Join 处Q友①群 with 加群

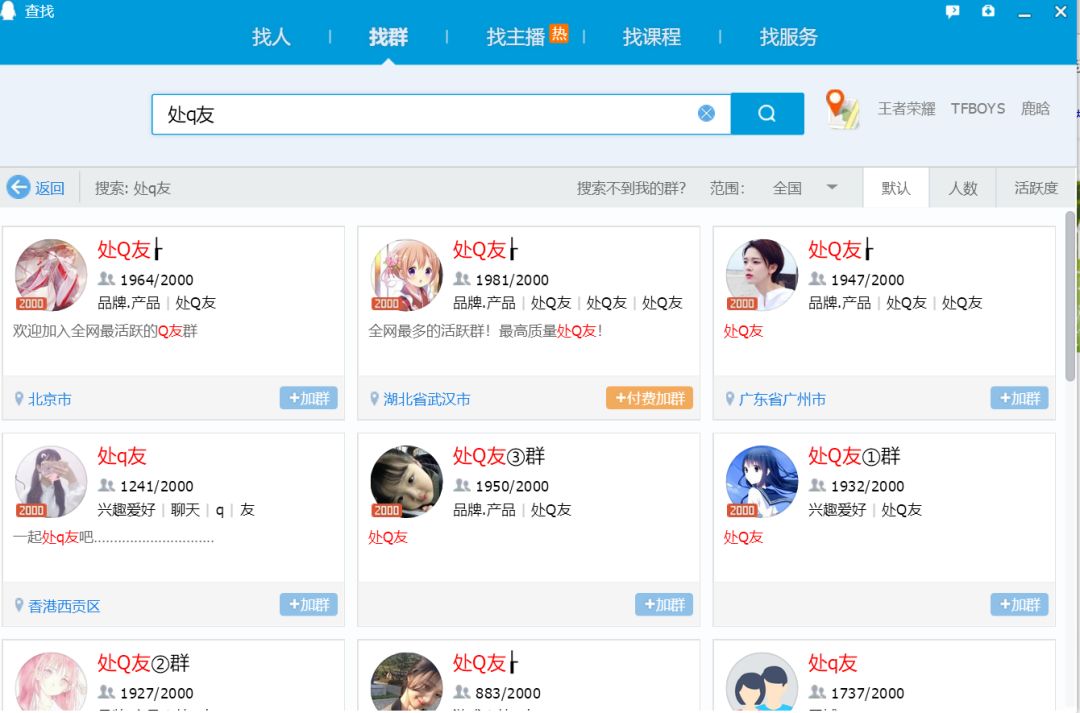pyautogui.click(x=1019, y=605)
